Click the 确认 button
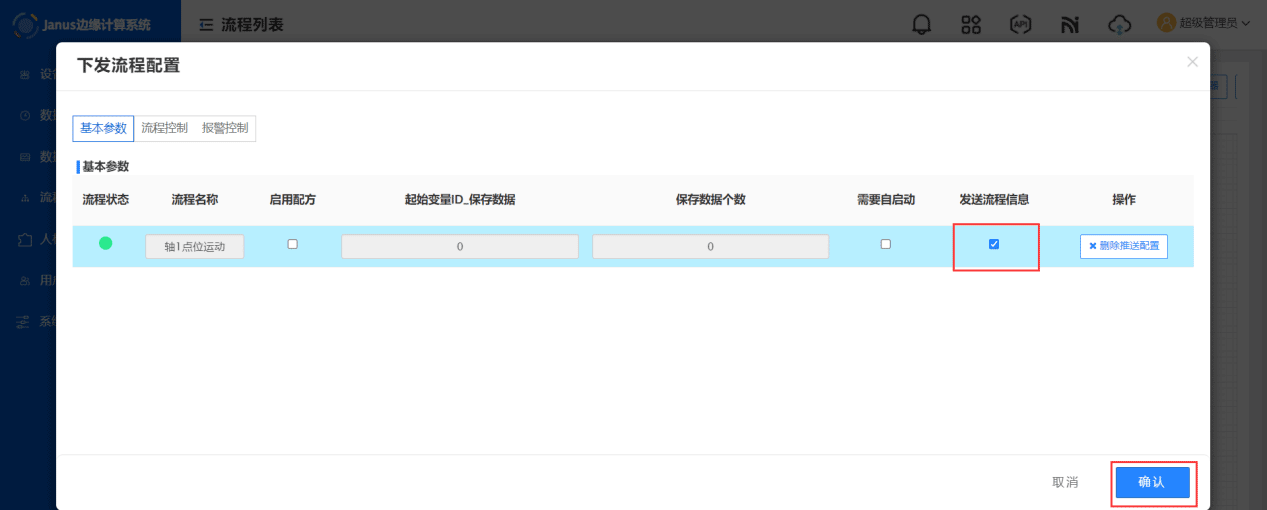 (1152, 482)
